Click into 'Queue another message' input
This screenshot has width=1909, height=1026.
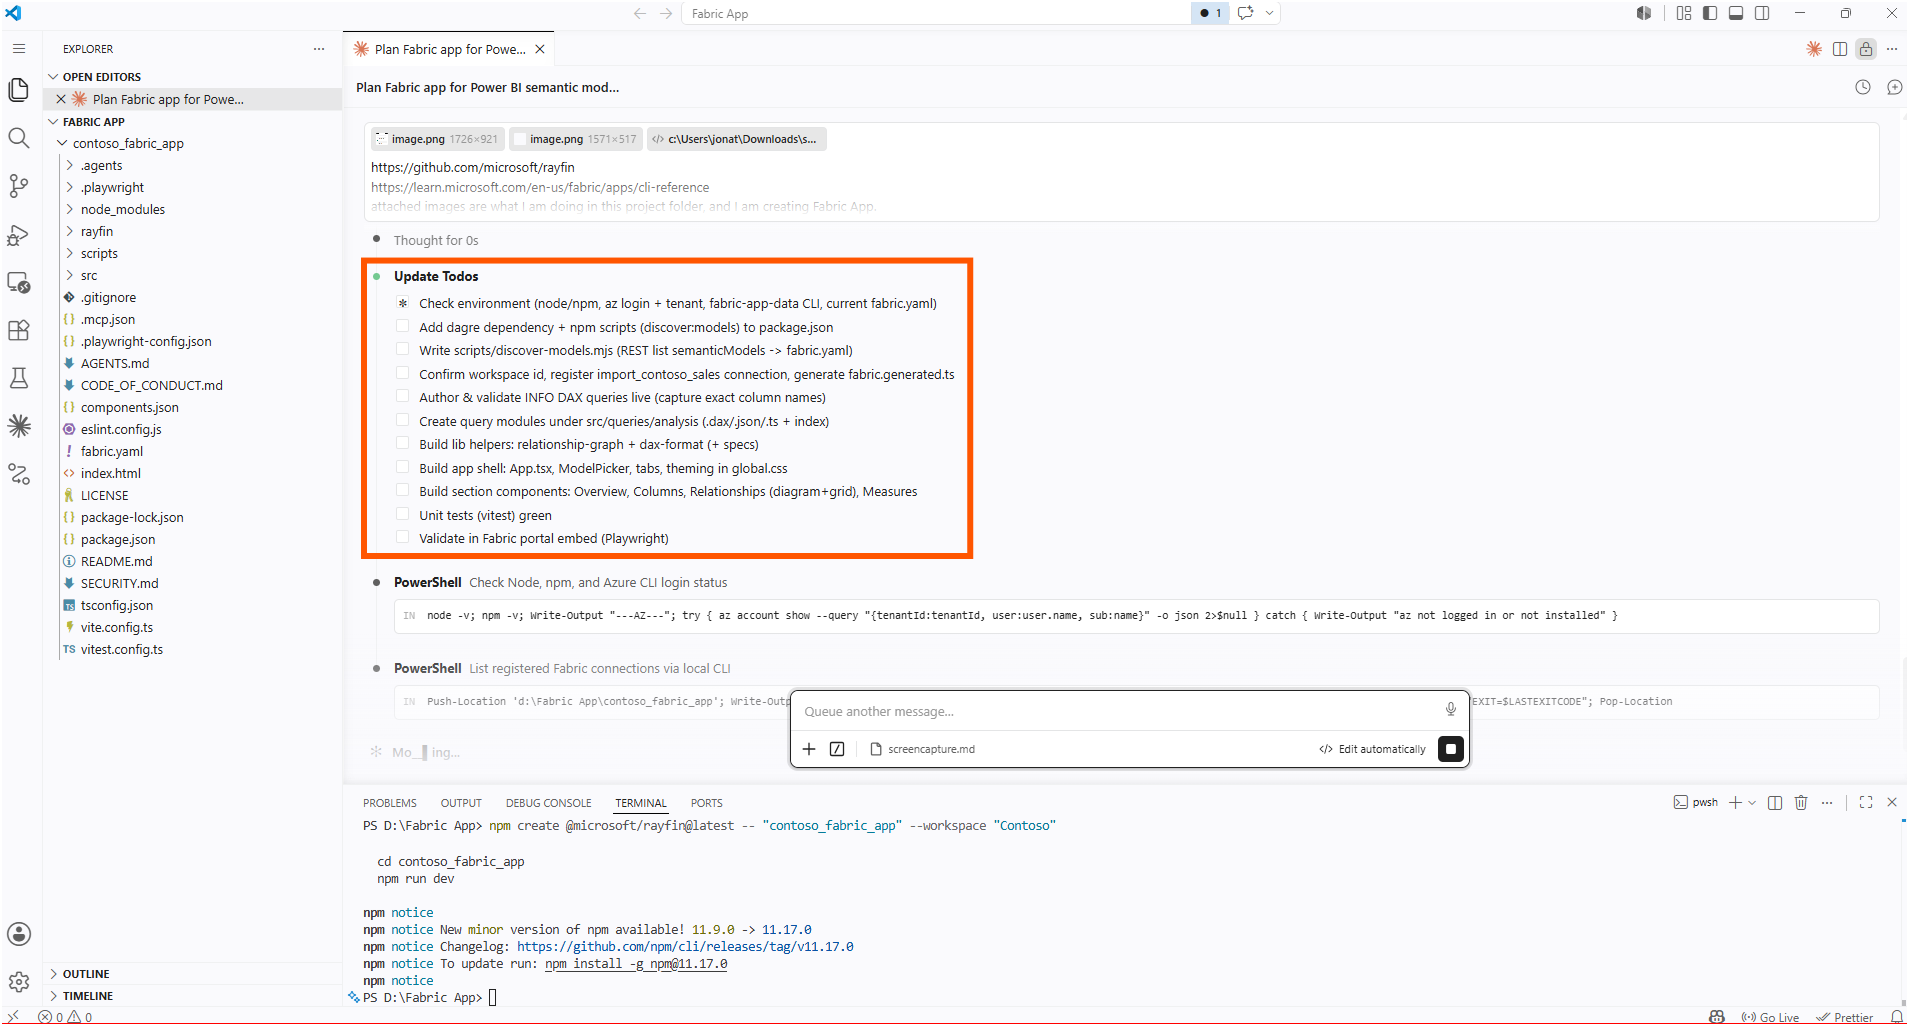(x=1118, y=711)
